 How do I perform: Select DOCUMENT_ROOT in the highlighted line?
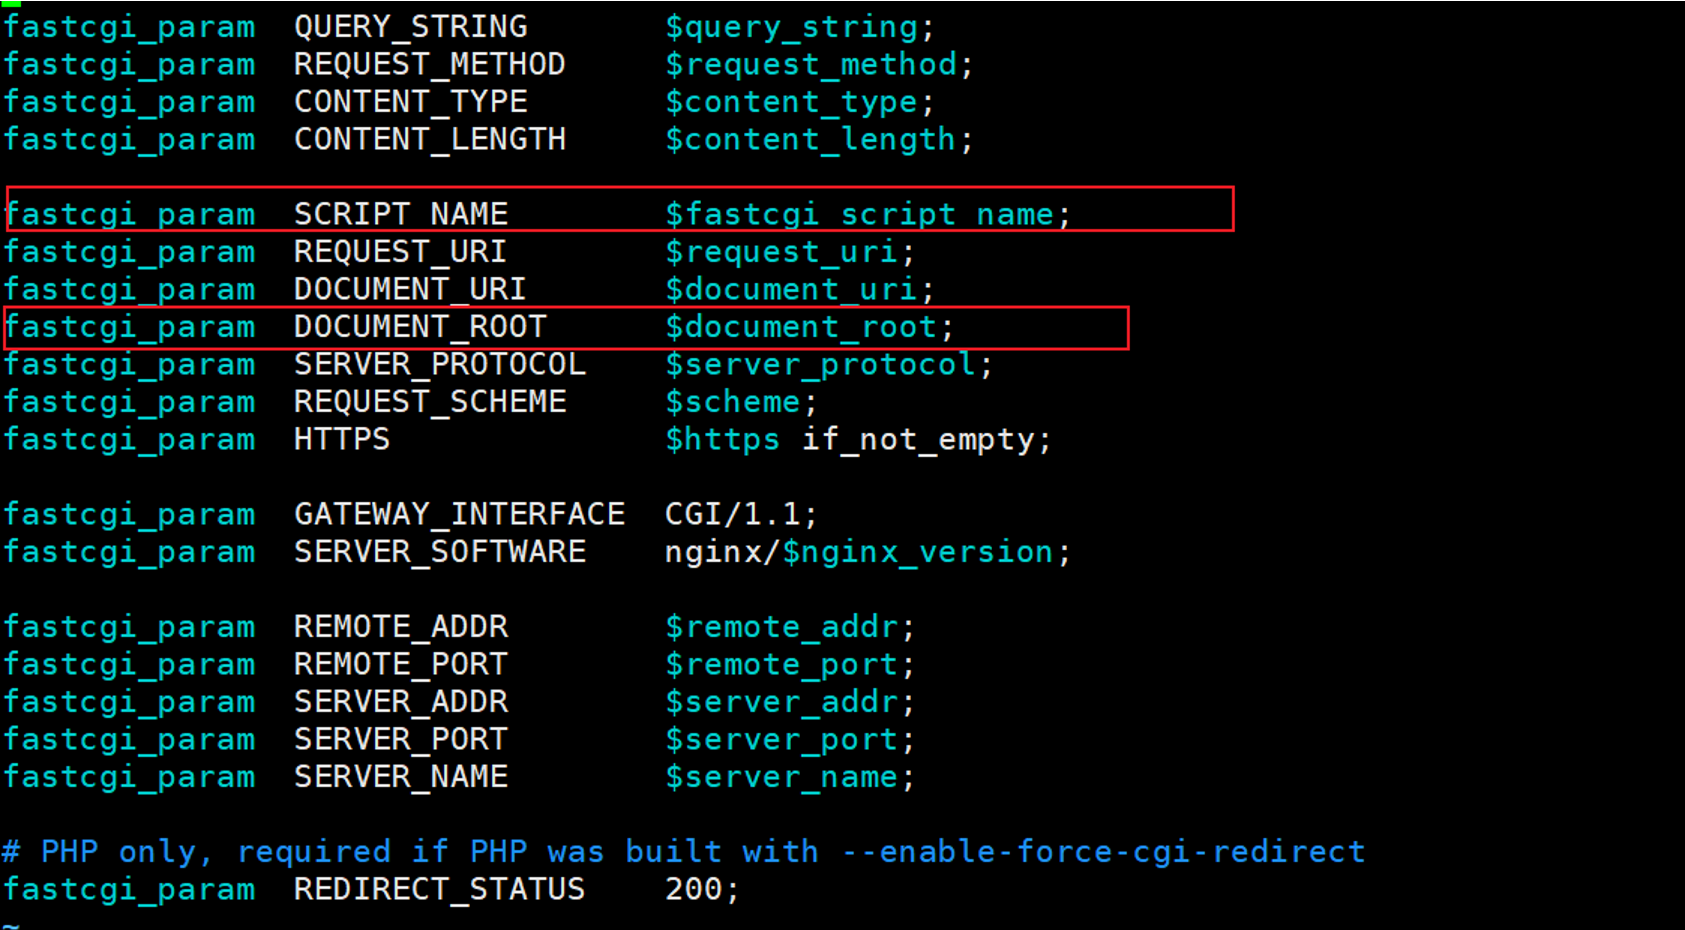coord(420,327)
